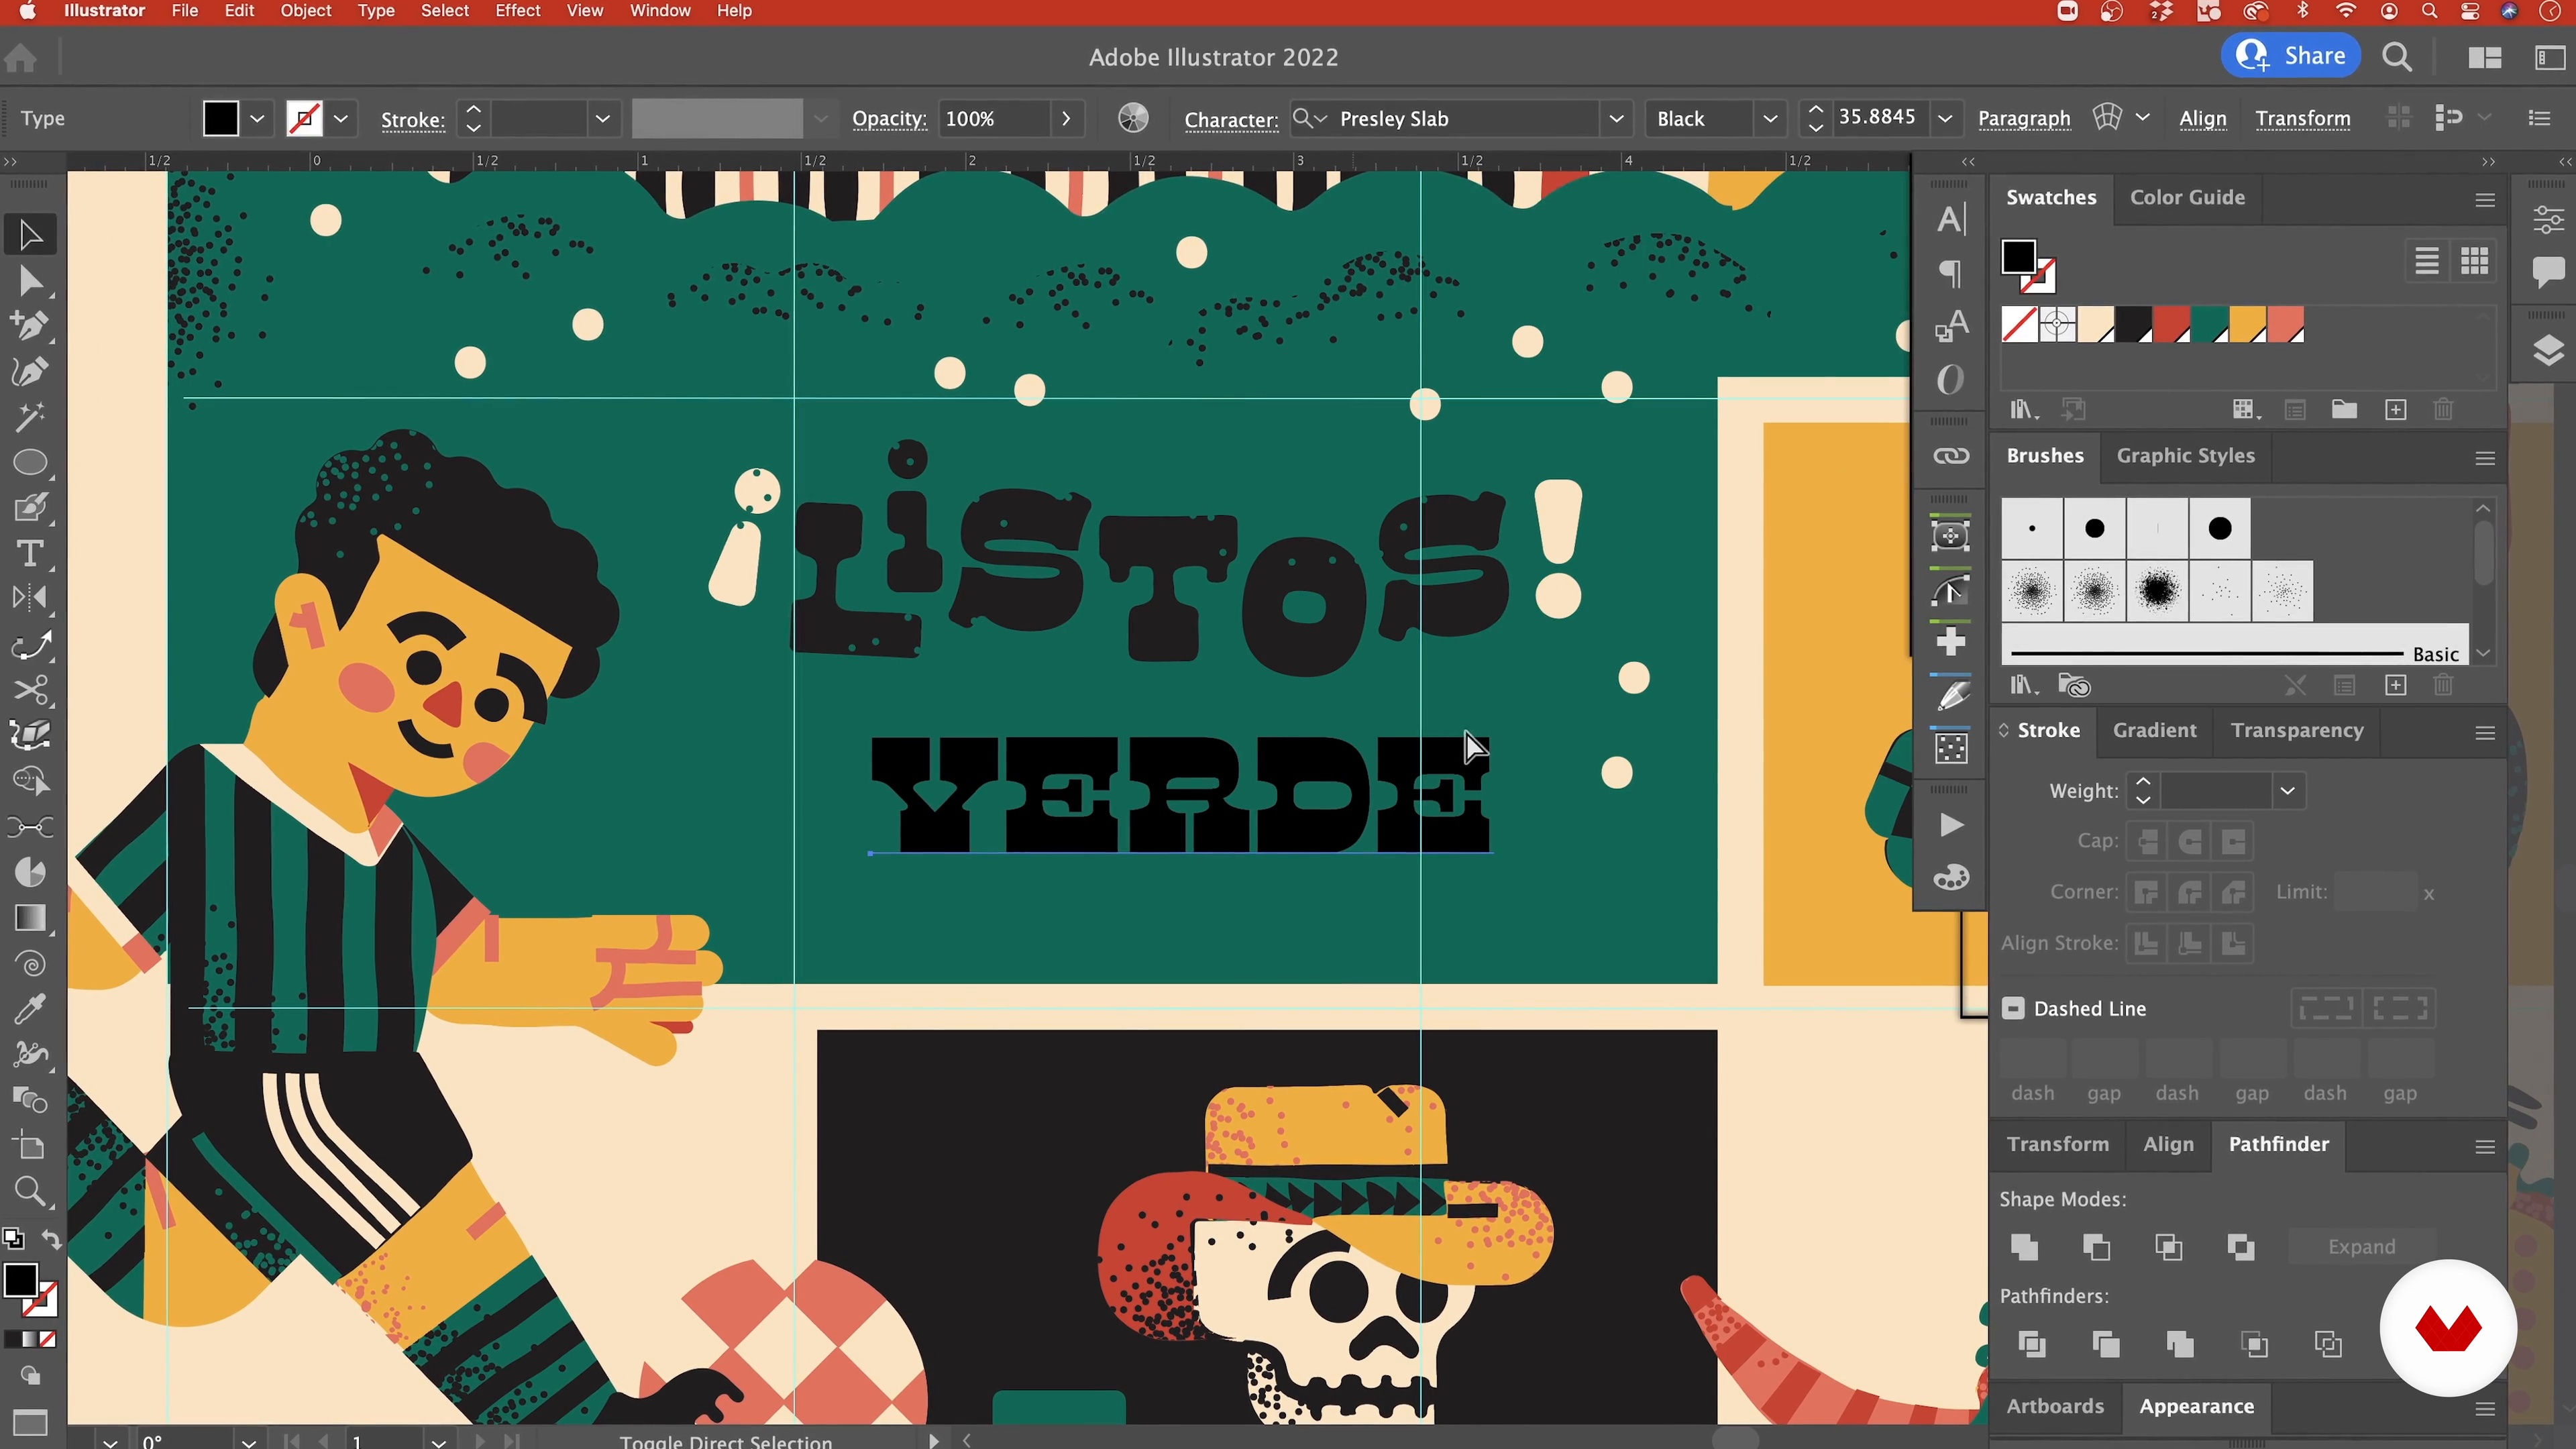Viewport: 2576px width, 1449px height.
Task: Open the Align link in control bar
Action: [2202, 119]
